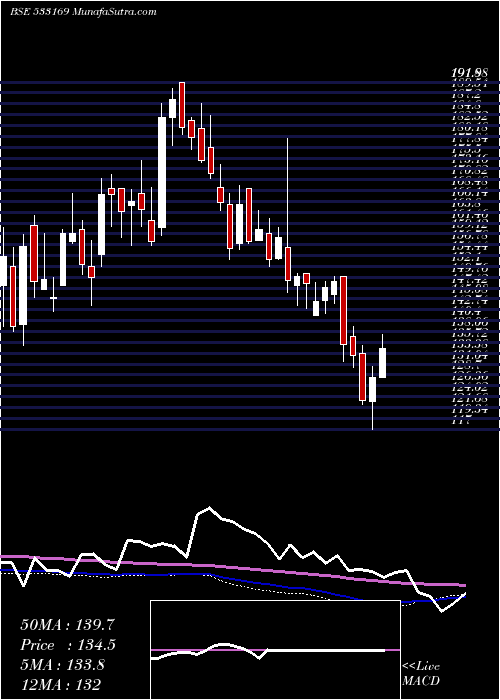Click the 5MA : 133.8 text
The width and height of the screenshot is (500, 700).
pos(63,665)
